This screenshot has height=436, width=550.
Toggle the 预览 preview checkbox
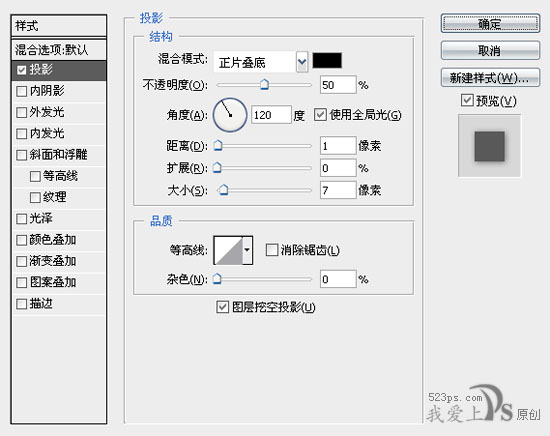click(x=467, y=100)
